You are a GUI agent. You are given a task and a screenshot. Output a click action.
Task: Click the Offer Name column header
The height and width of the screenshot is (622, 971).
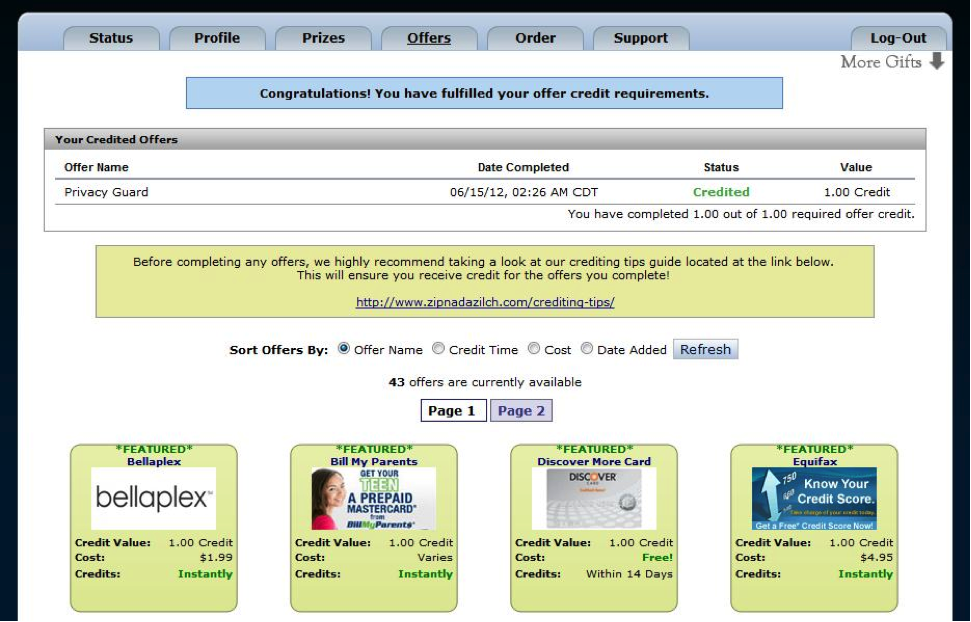(x=97, y=167)
